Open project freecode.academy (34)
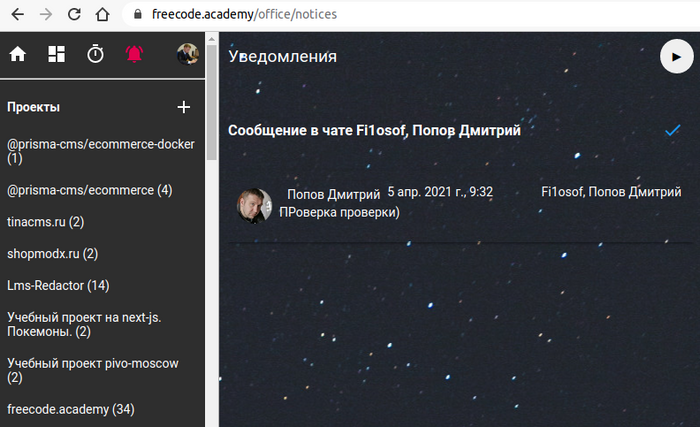The width and height of the screenshot is (700, 427). coord(71,409)
